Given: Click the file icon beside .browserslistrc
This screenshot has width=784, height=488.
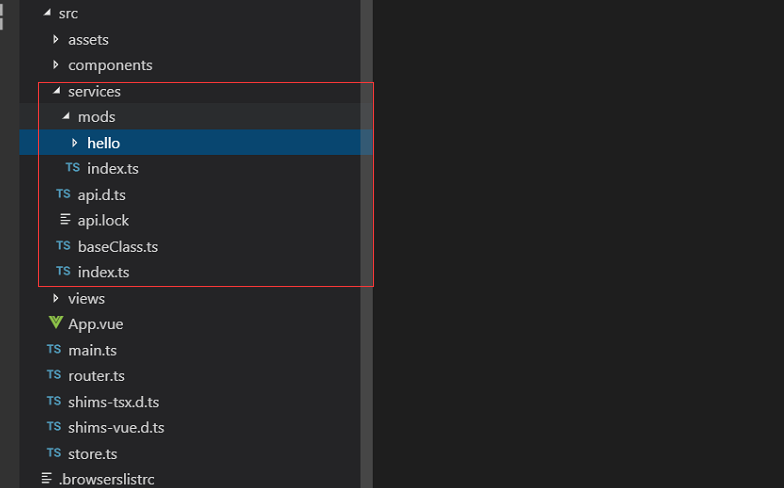Looking at the screenshot, I should (x=46, y=478).
